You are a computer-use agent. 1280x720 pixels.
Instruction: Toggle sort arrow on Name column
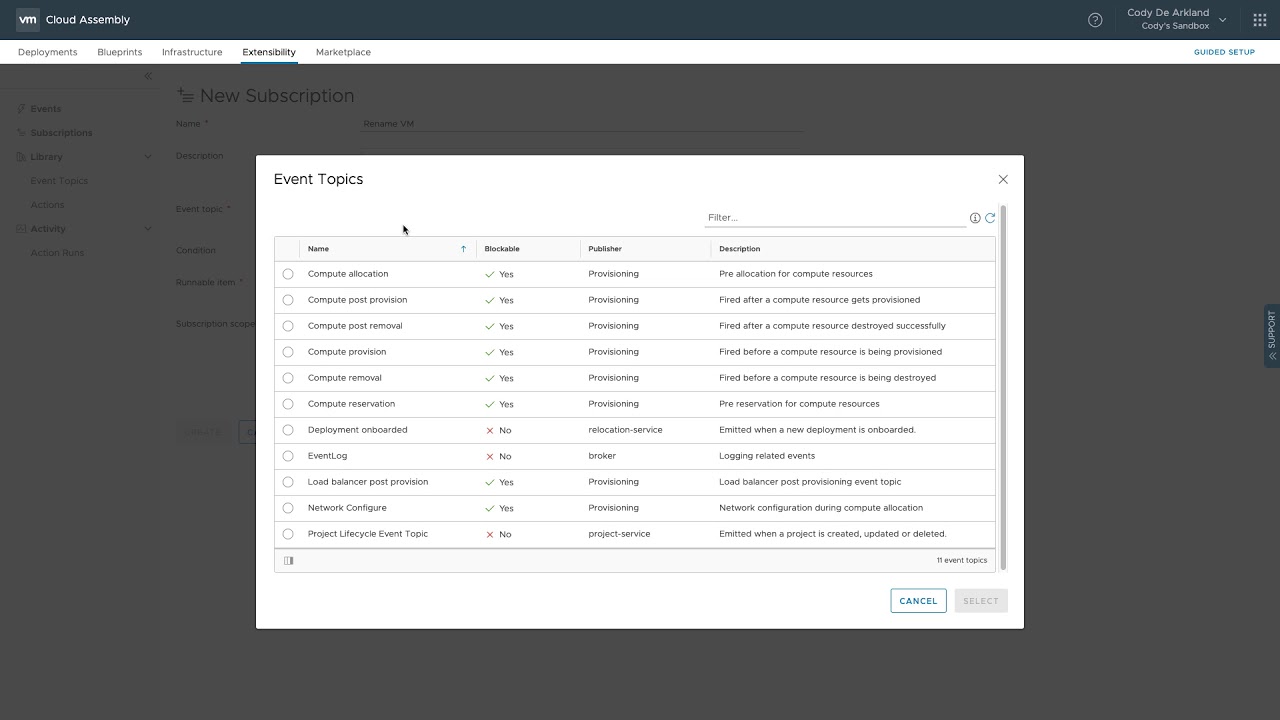point(463,249)
